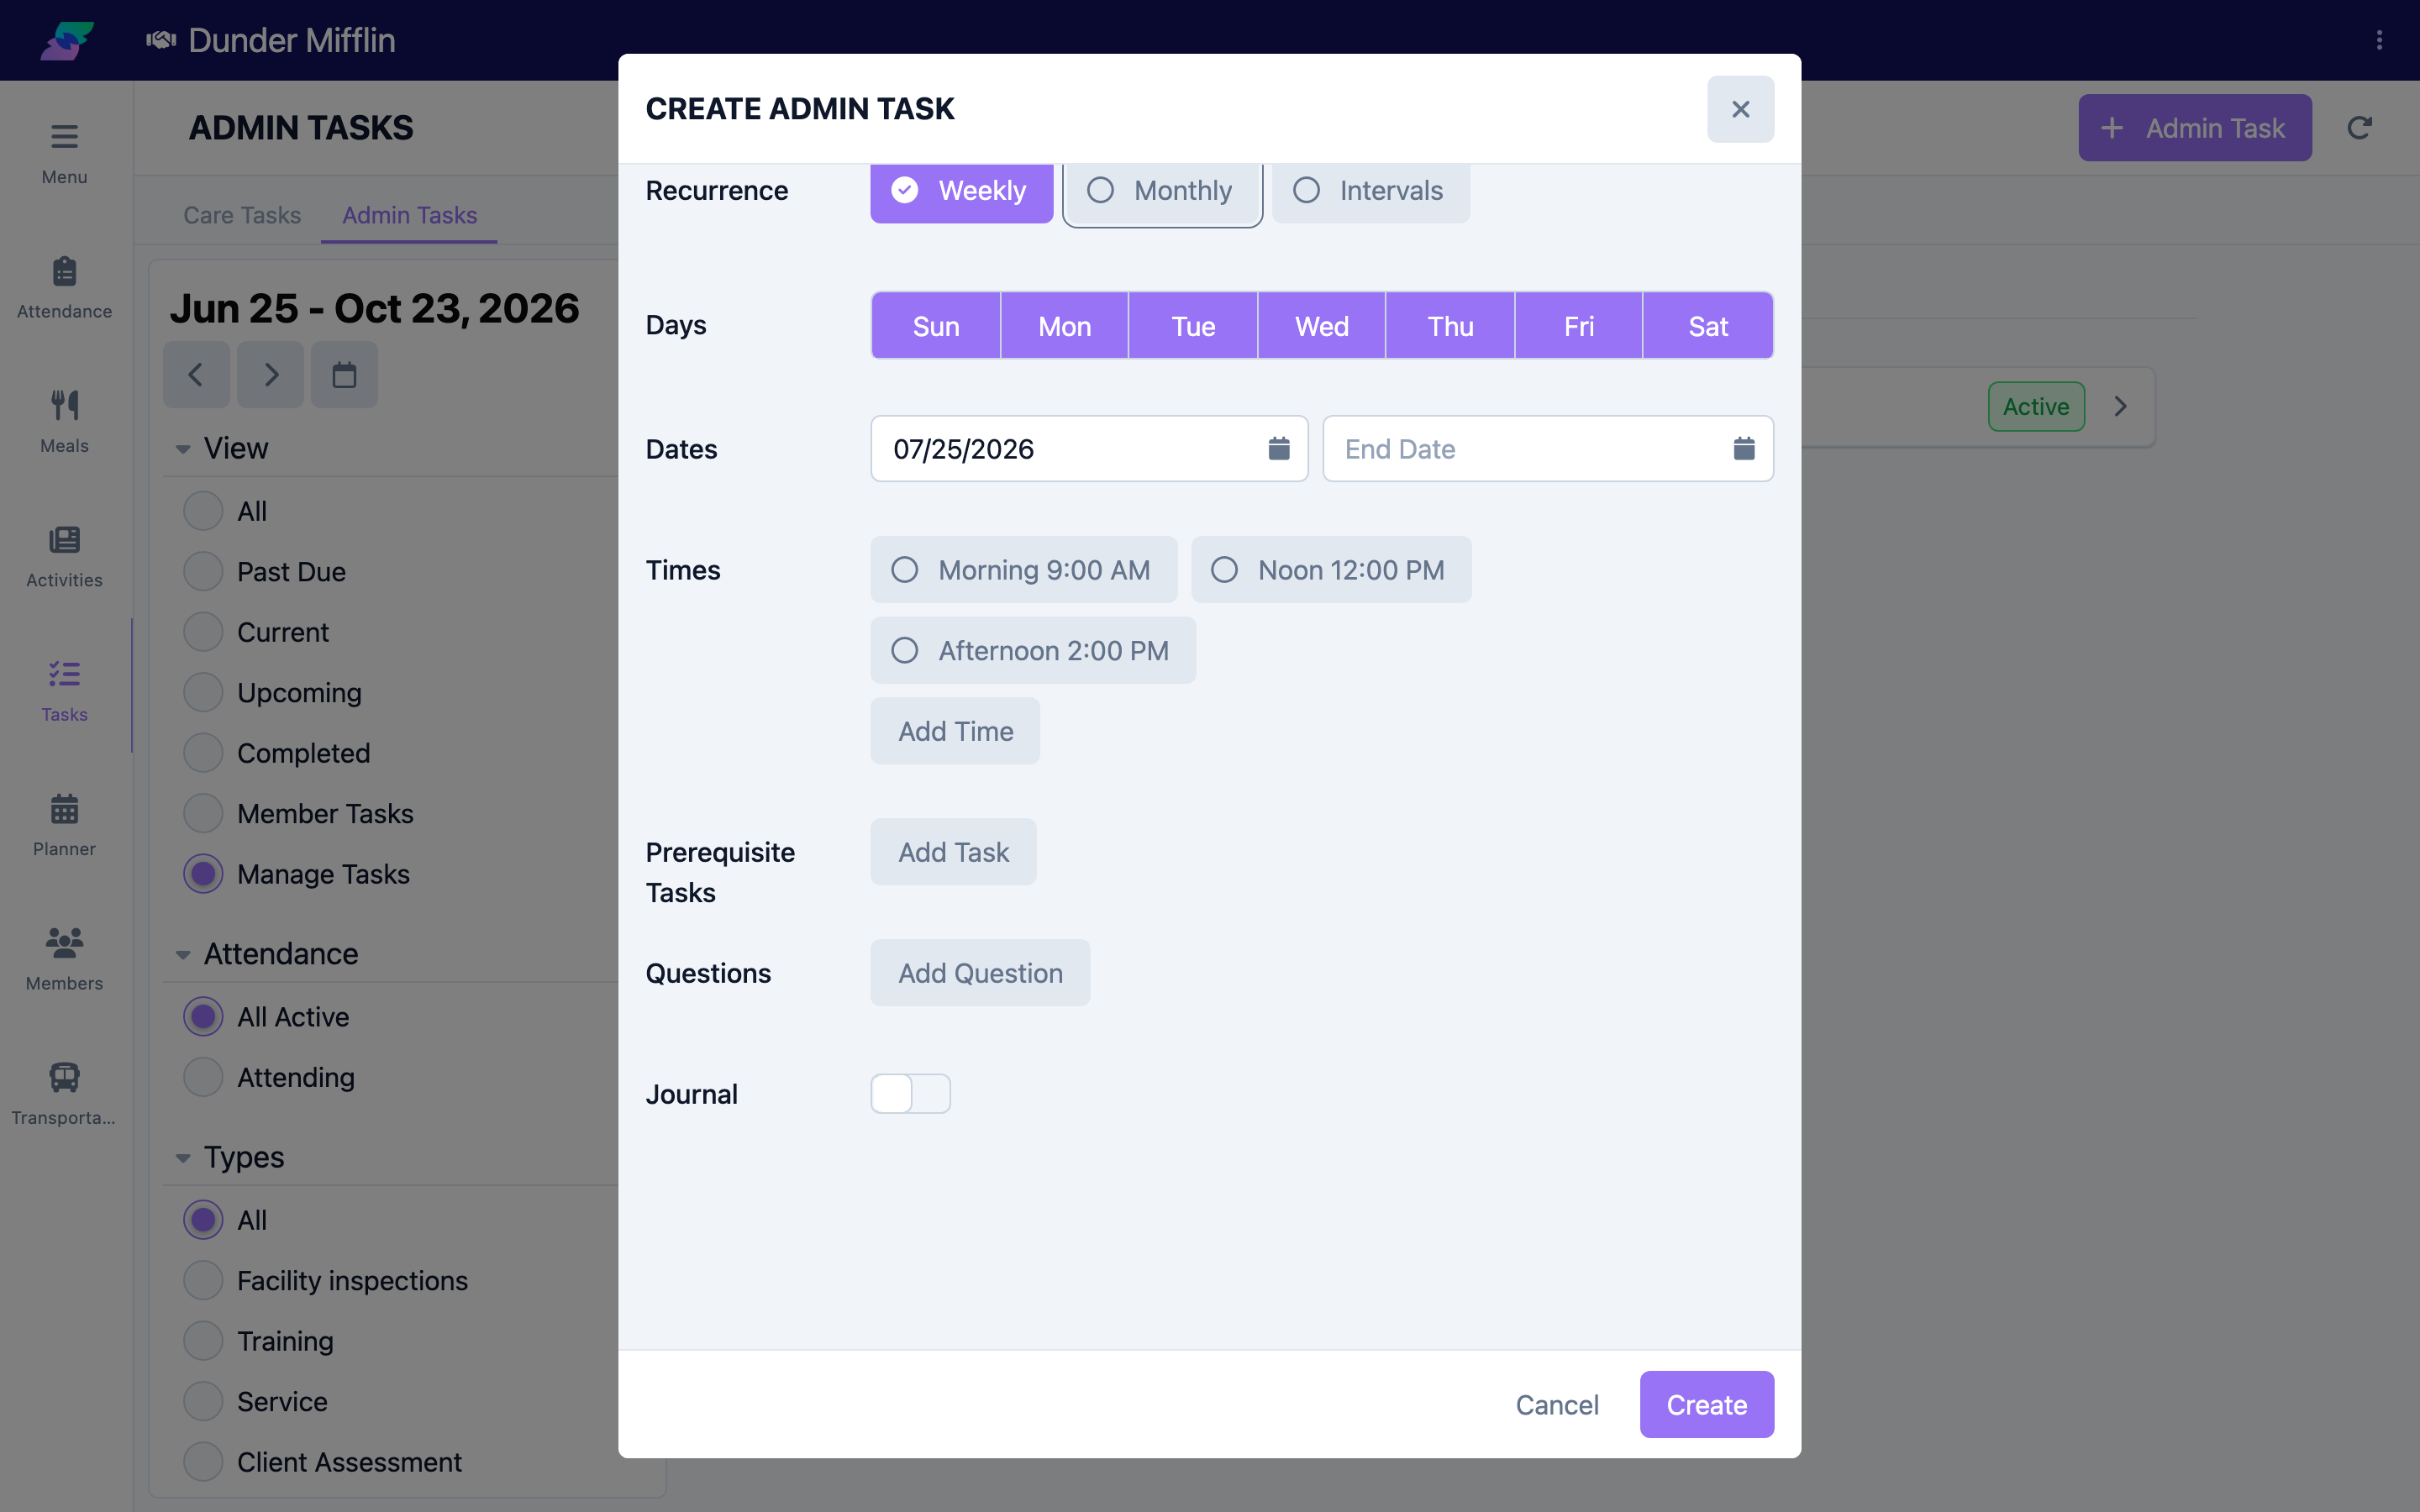Choose Noon 12:00 PM time

pyautogui.click(x=1331, y=570)
